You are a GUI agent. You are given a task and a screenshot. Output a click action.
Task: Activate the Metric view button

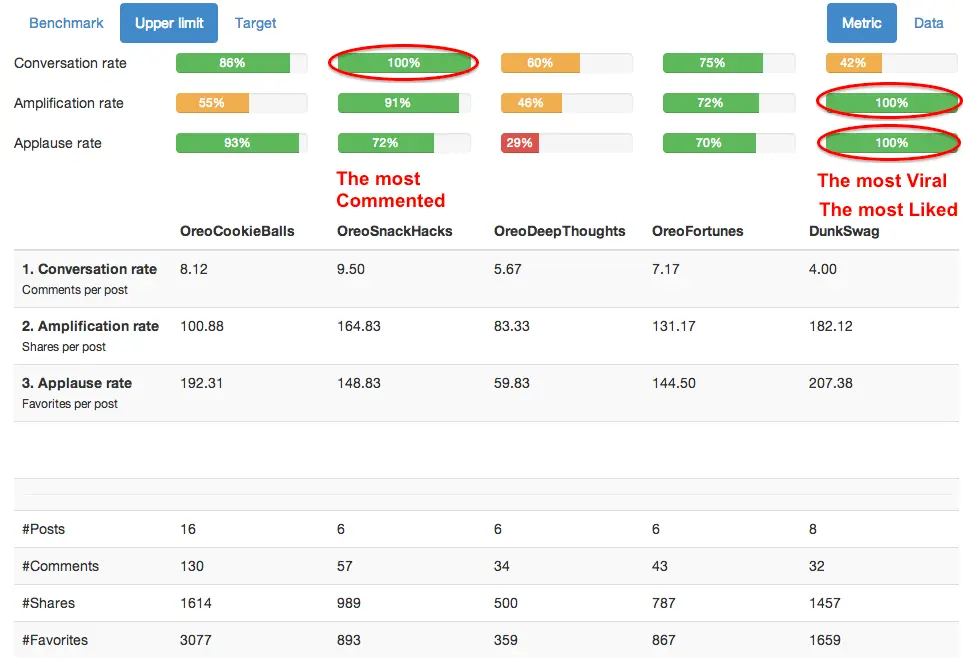point(861,23)
